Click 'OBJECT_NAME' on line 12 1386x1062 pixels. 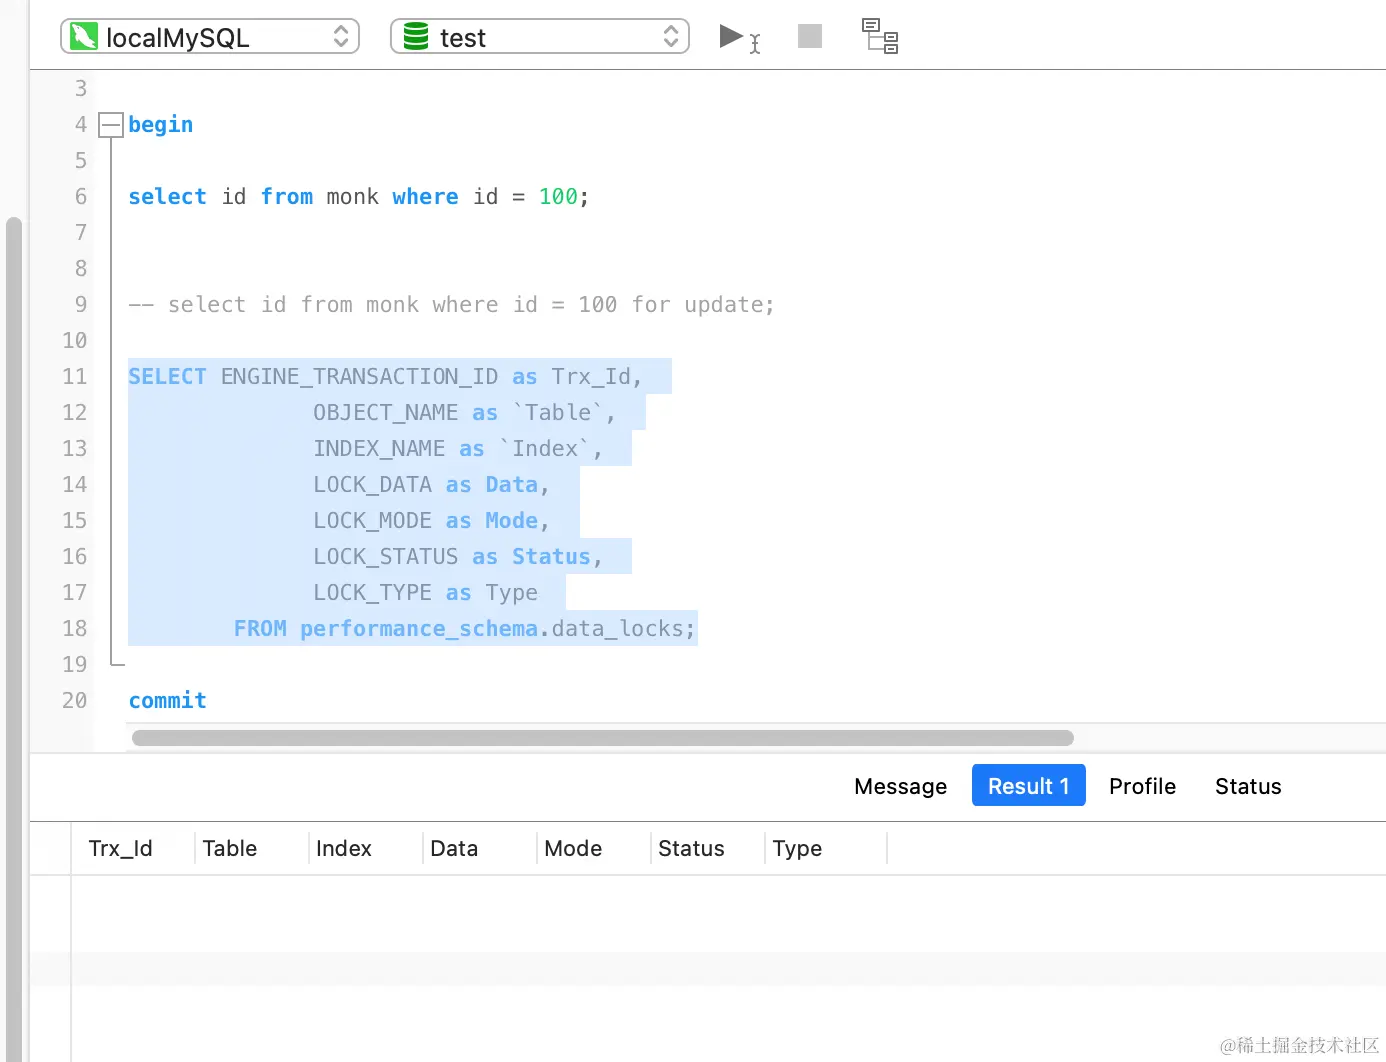tap(385, 413)
